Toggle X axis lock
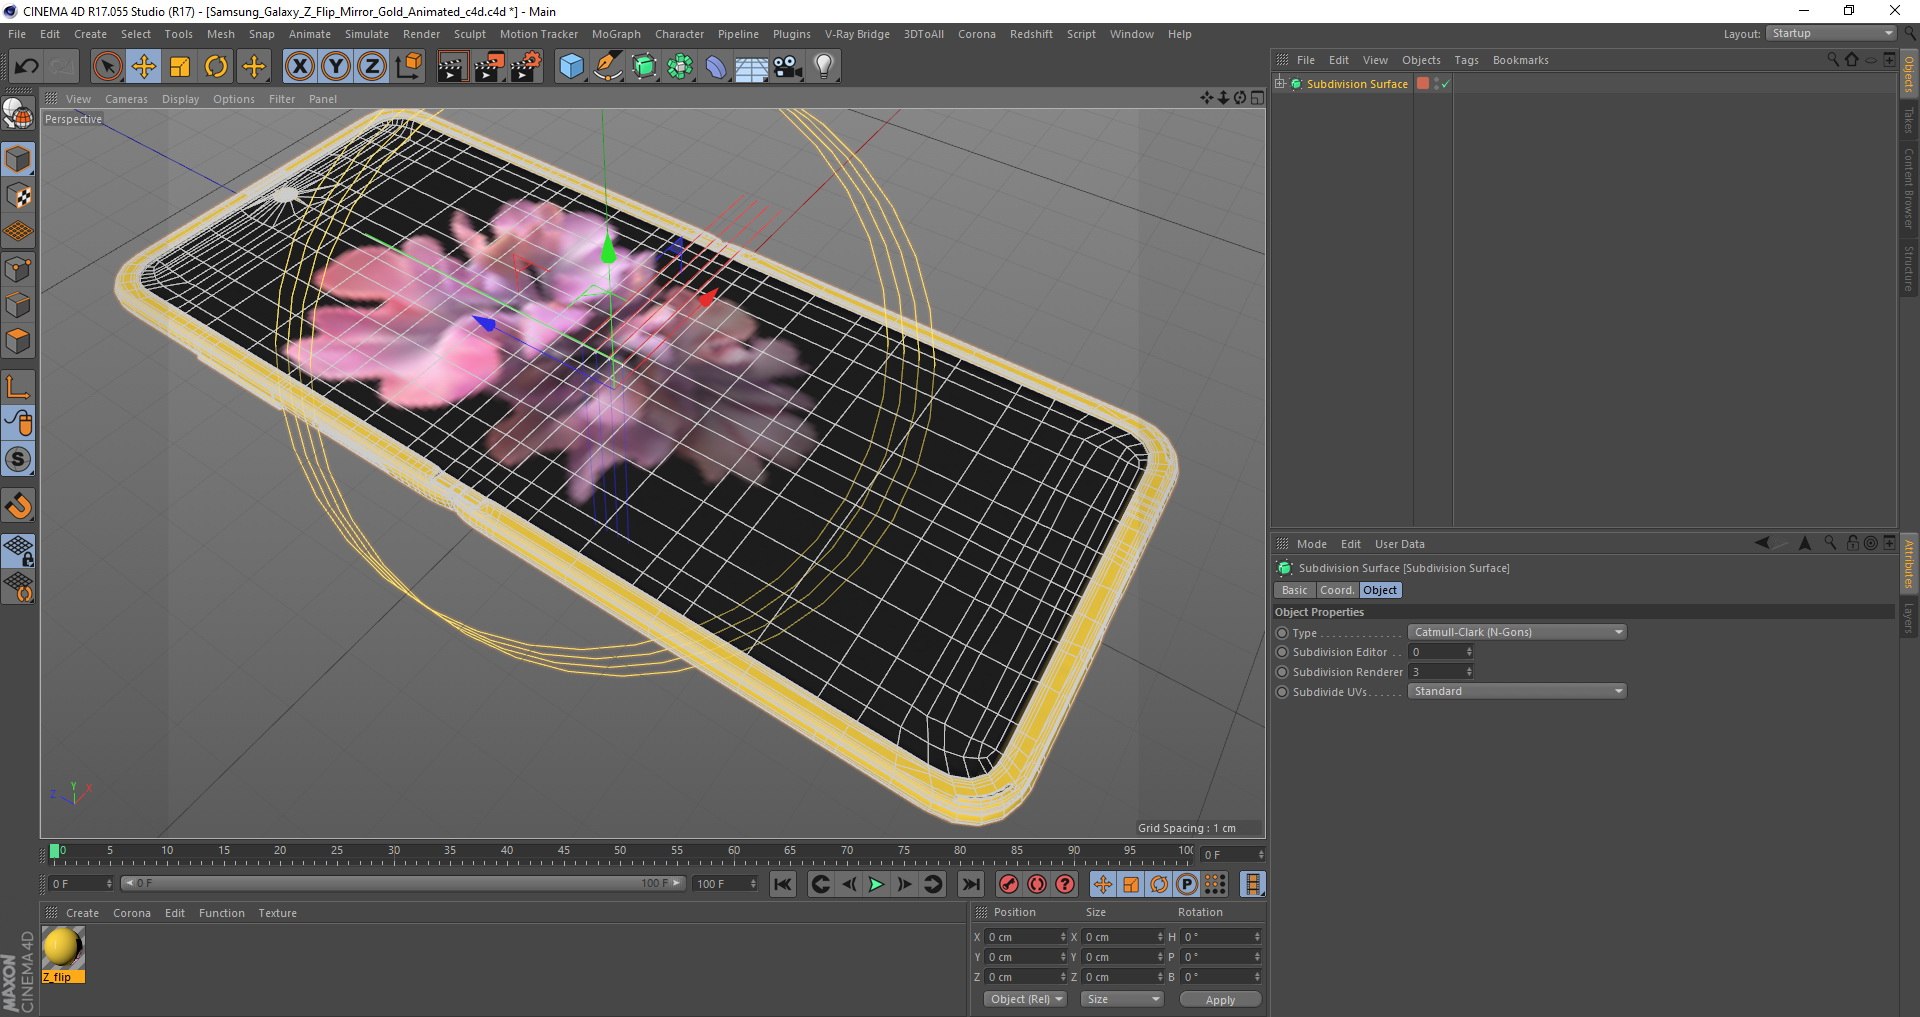Image resolution: width=1920 pixels, height=1017 pixels. (299, 67)
